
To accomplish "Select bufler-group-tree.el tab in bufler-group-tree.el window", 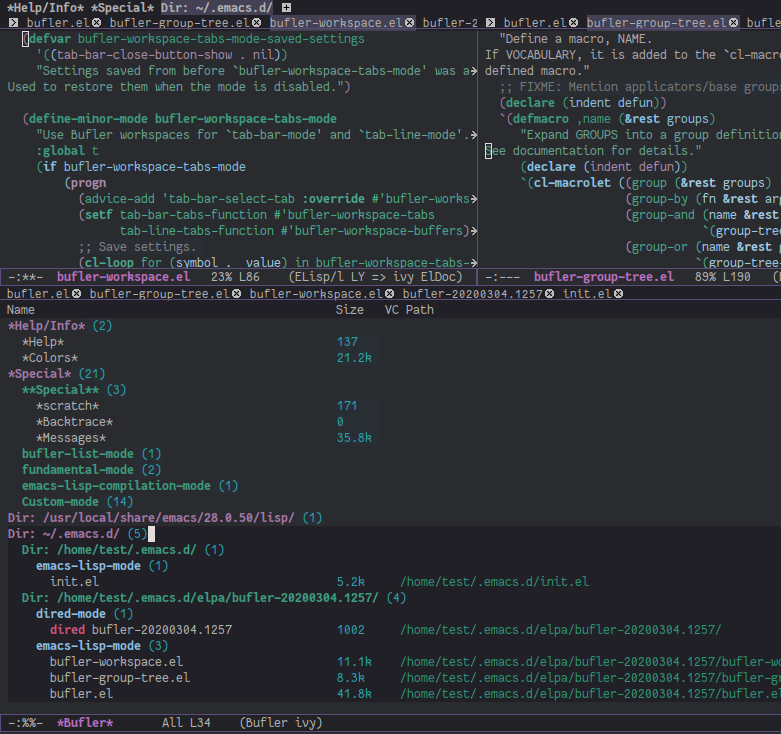I will [x=656, y=23].
